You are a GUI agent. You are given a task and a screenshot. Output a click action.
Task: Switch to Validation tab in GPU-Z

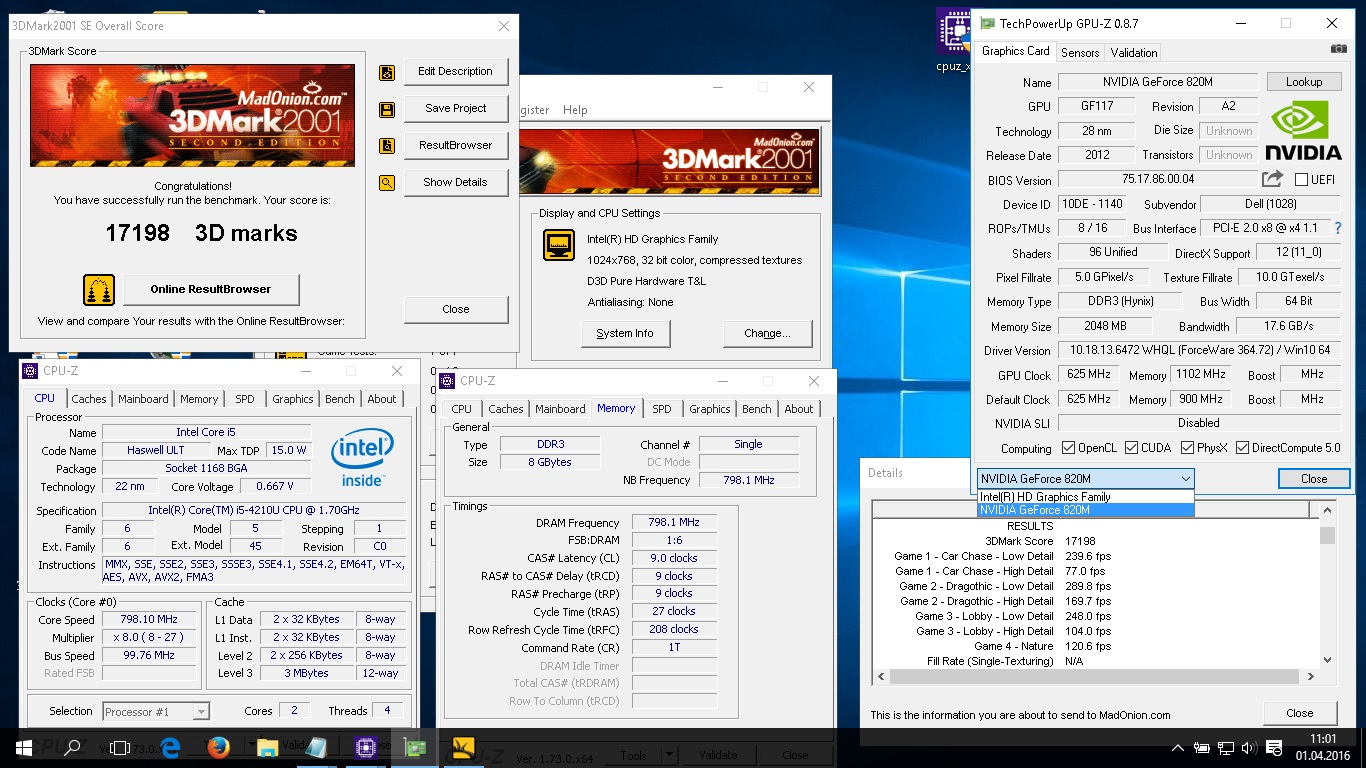pyautogui.click(x=1134, y=53)
